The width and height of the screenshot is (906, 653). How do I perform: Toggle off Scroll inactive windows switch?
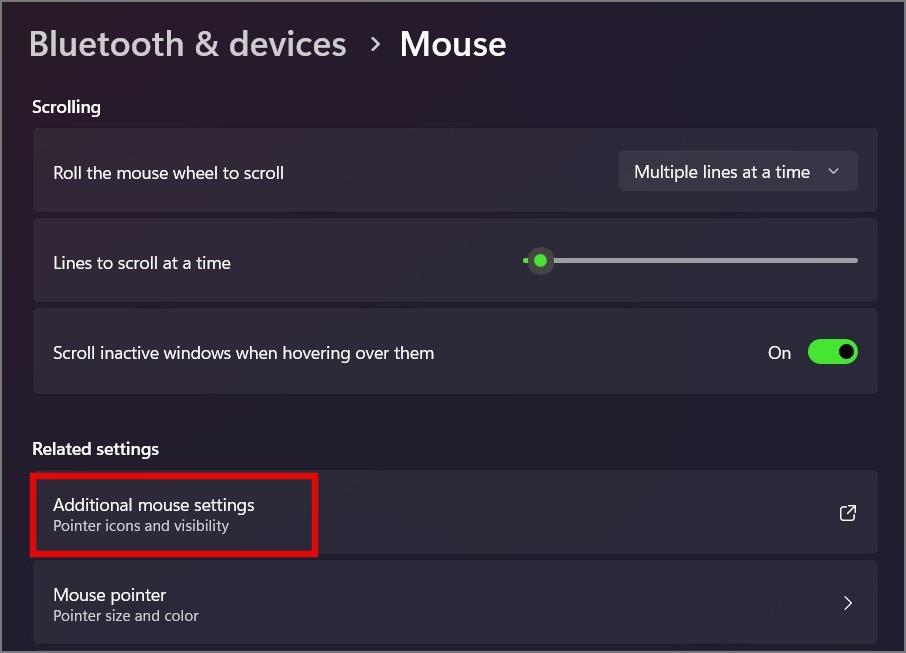(833, 351)
